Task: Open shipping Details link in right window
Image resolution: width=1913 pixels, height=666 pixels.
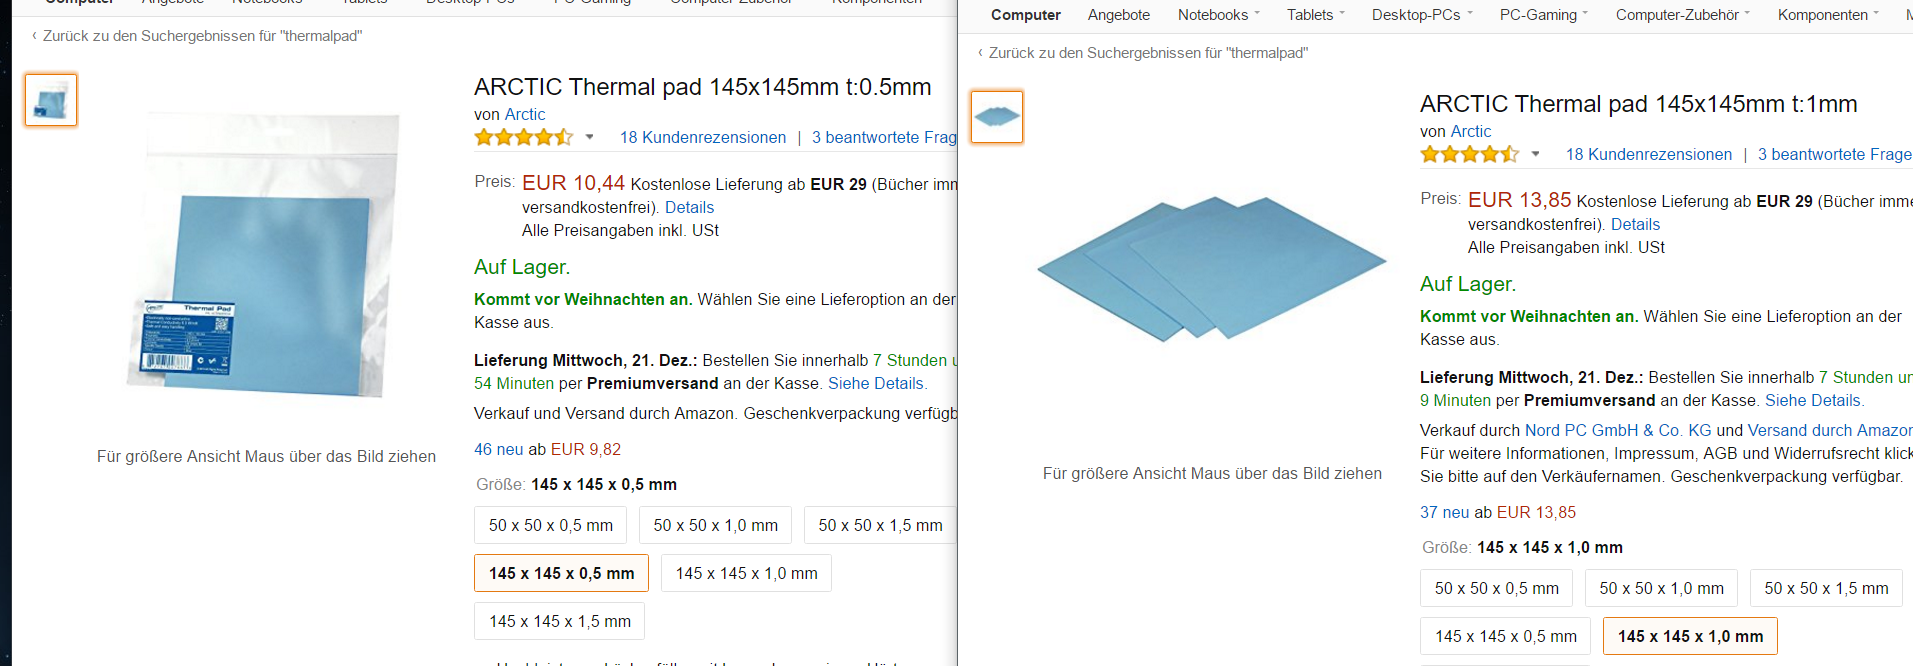Action: coord(1635,224)
